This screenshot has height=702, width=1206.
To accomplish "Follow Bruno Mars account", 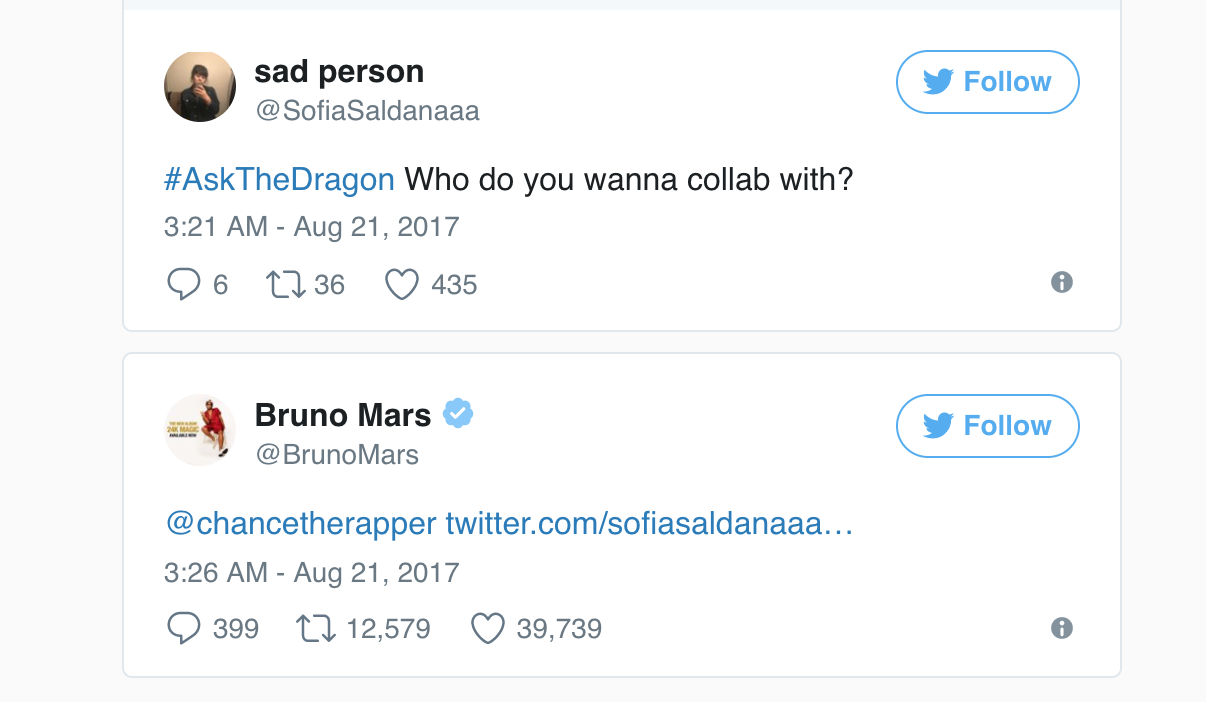I will coord(987,426).
